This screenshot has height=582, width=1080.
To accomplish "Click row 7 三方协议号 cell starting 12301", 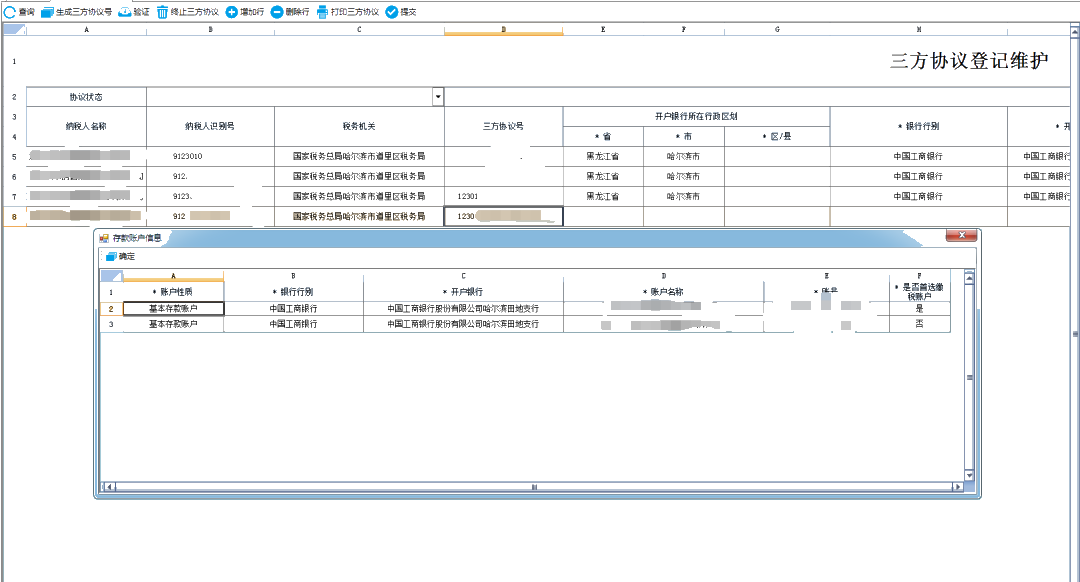I will click(503, 196).
